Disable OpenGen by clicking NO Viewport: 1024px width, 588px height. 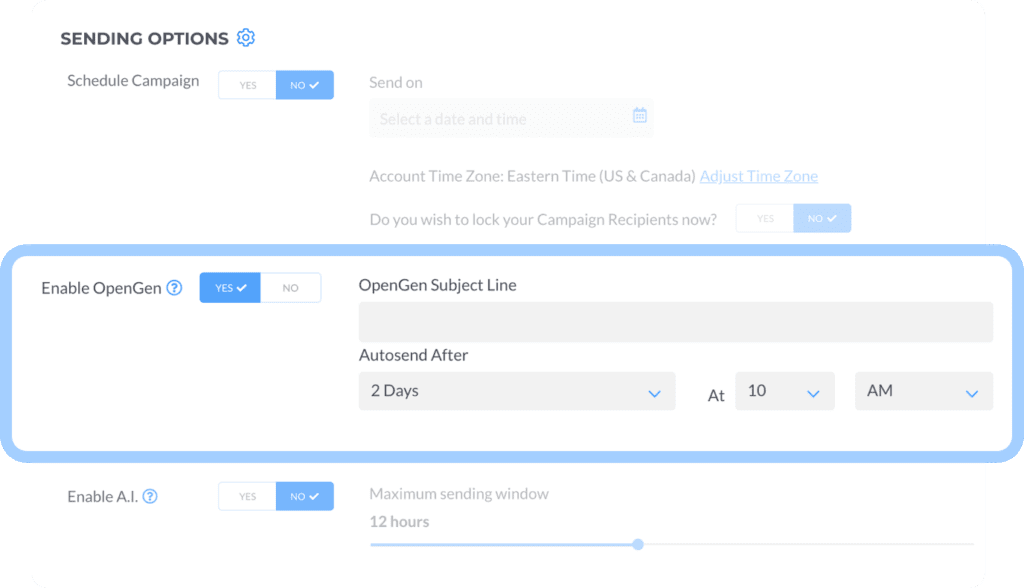click(291, 287)
